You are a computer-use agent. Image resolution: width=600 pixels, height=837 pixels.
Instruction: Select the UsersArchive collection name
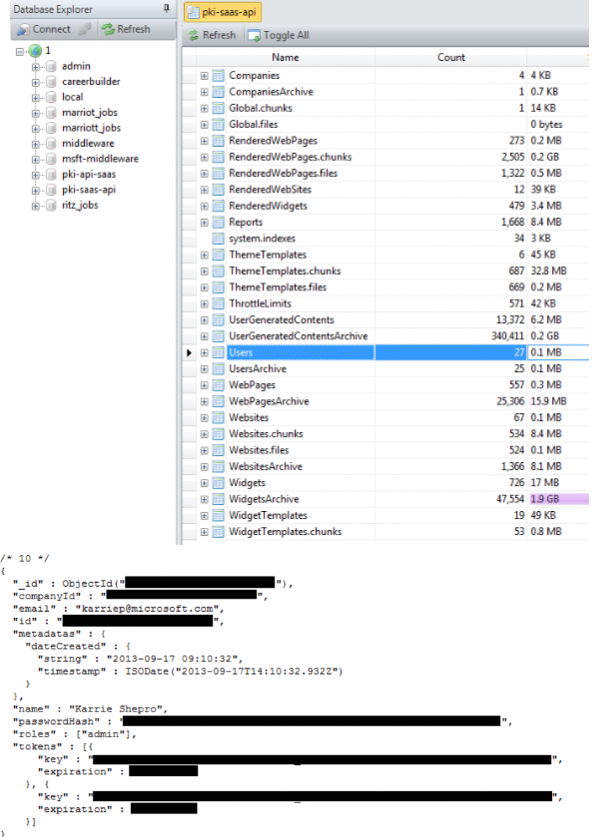257,368
